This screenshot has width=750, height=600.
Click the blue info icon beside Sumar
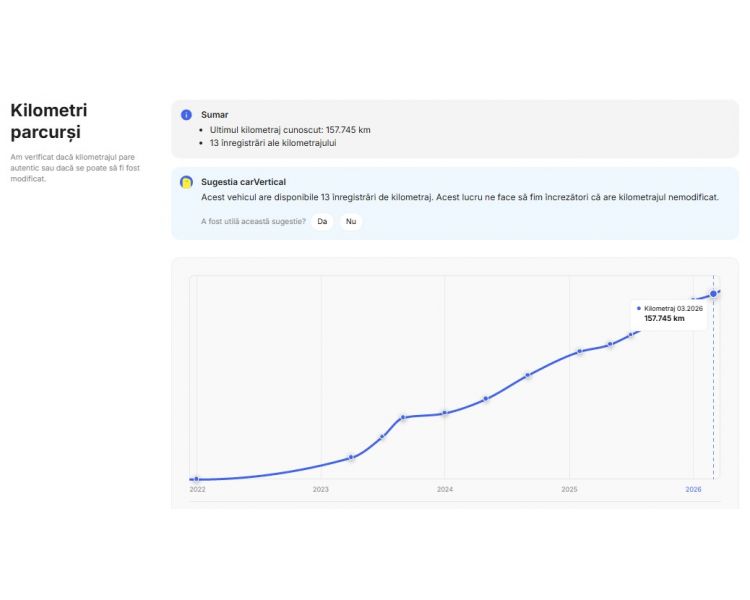point(186,115)
